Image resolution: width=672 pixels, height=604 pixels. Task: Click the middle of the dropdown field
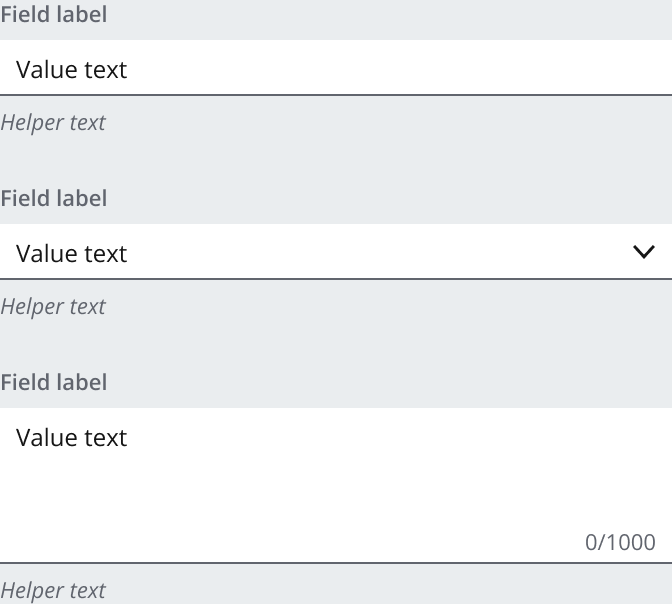(x=336, y=252)
